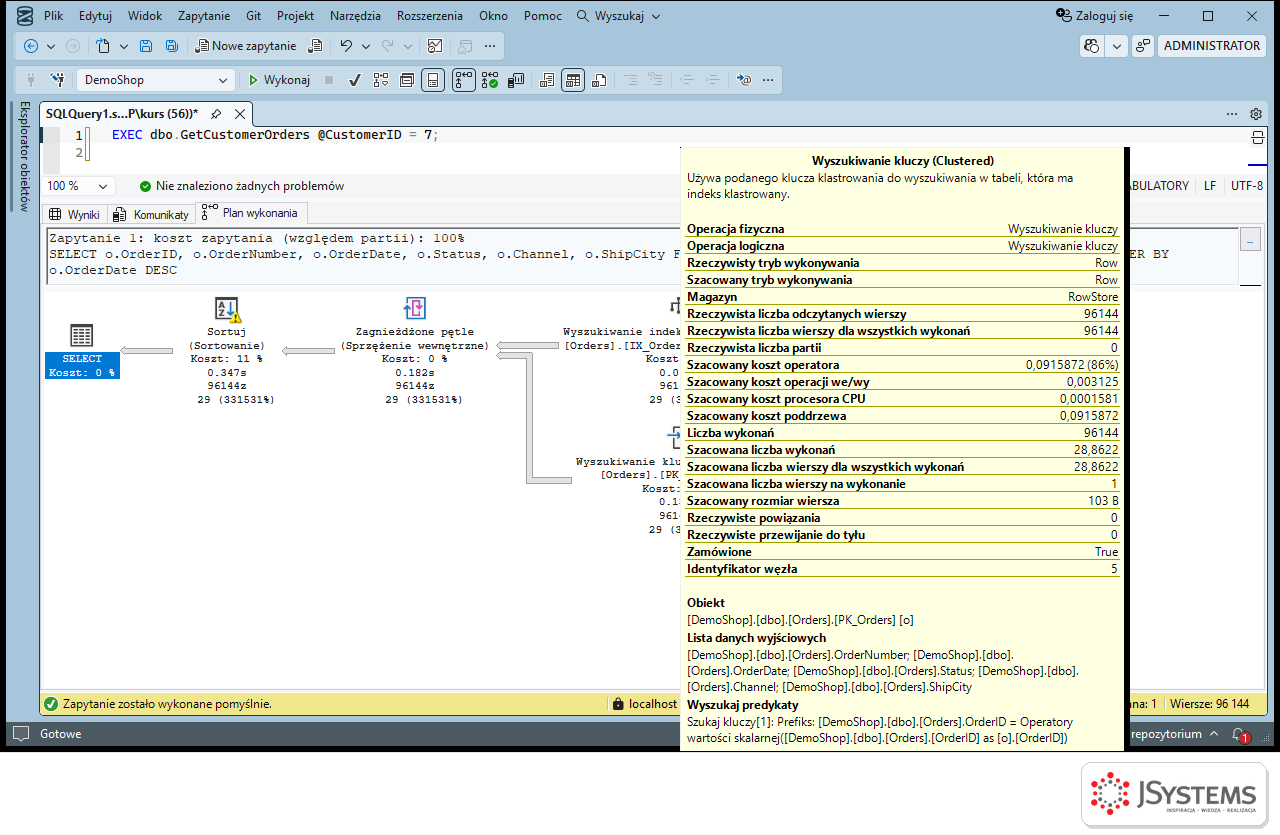Toggle Include Client Statistics
Viewport: 1280px width, 835px height.
click(x=517, y=80)
